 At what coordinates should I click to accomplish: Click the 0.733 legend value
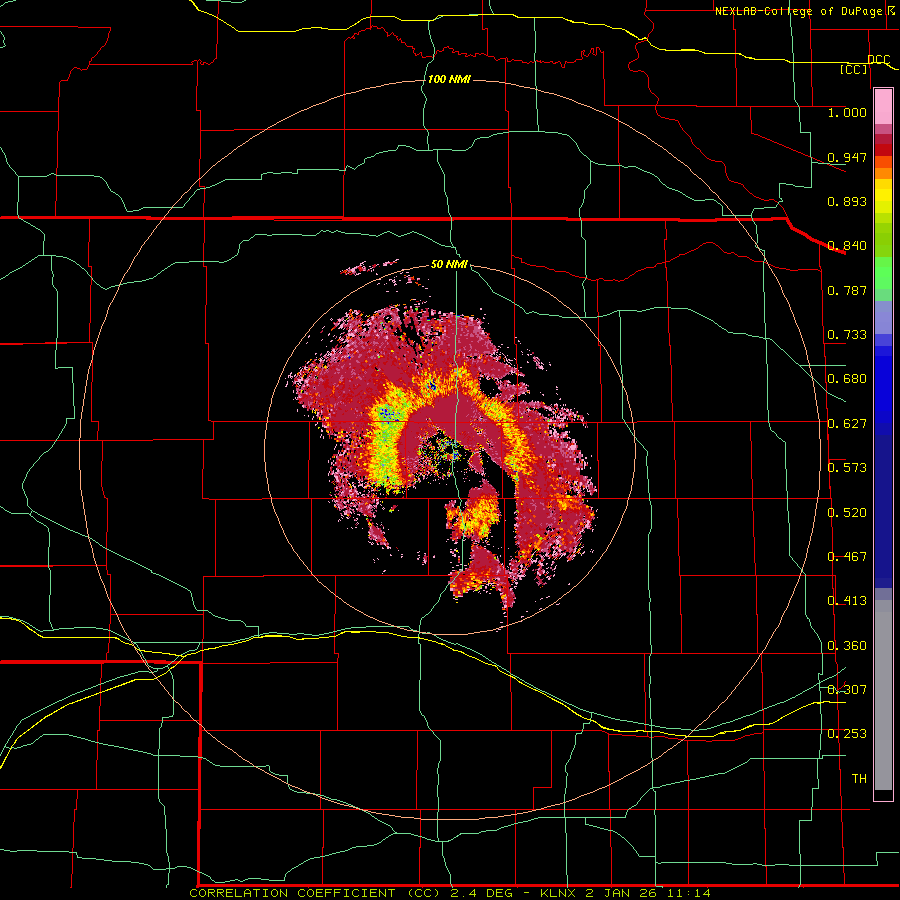847,335
